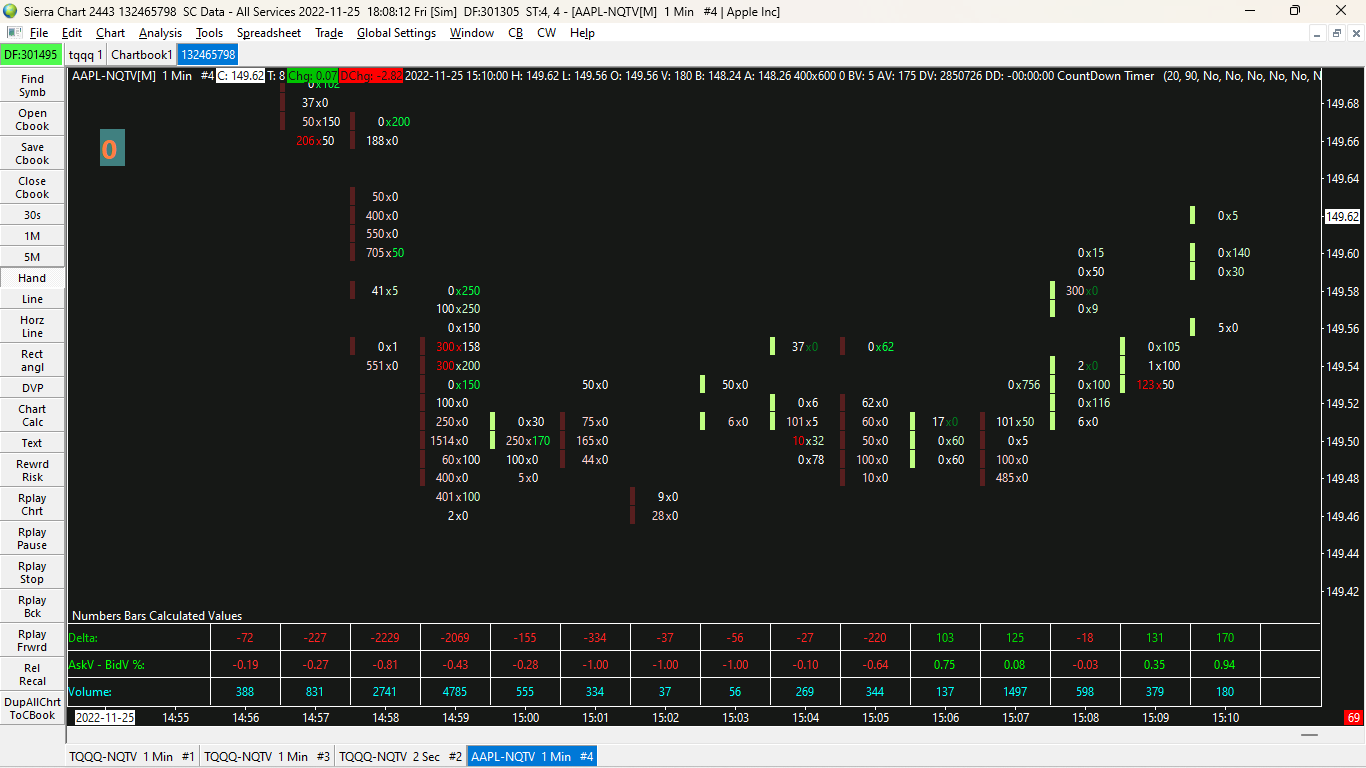Image resolution: width=1366 pixels, height=768 pixels.
Task: Click the 'Numbers Bars Calculated Values' heading
Action: pyautogui.click(x=157, y=616)
